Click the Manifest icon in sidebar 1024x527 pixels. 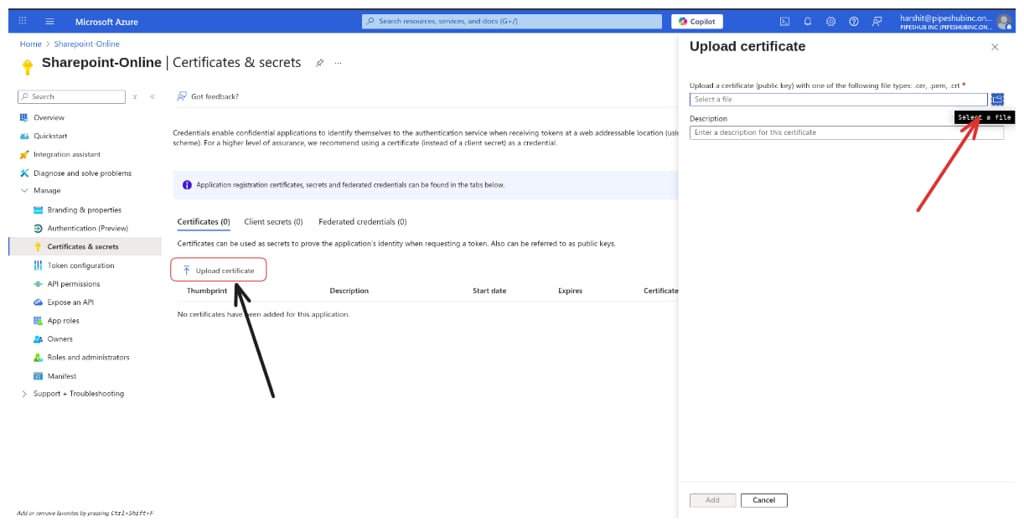click(x=38, y=376)
